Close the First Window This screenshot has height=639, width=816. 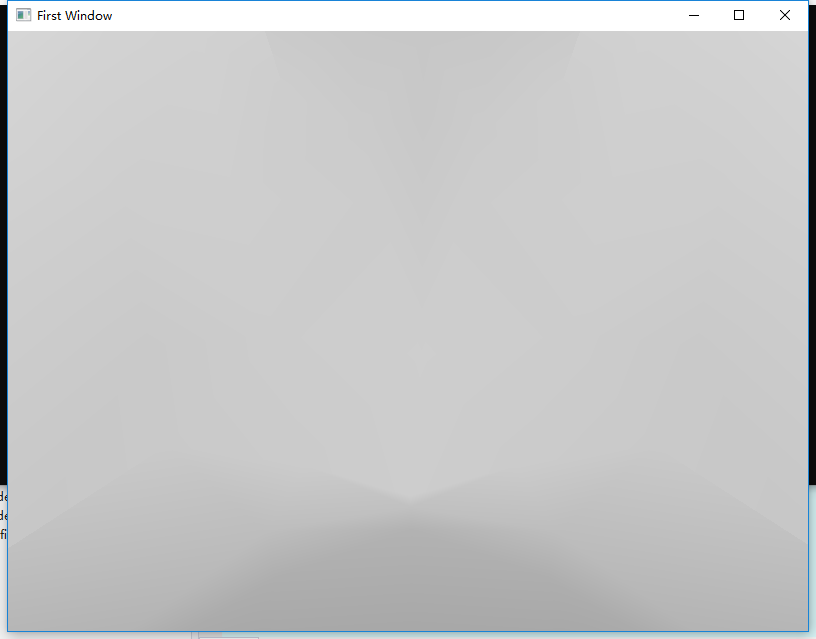coord(785,16)
